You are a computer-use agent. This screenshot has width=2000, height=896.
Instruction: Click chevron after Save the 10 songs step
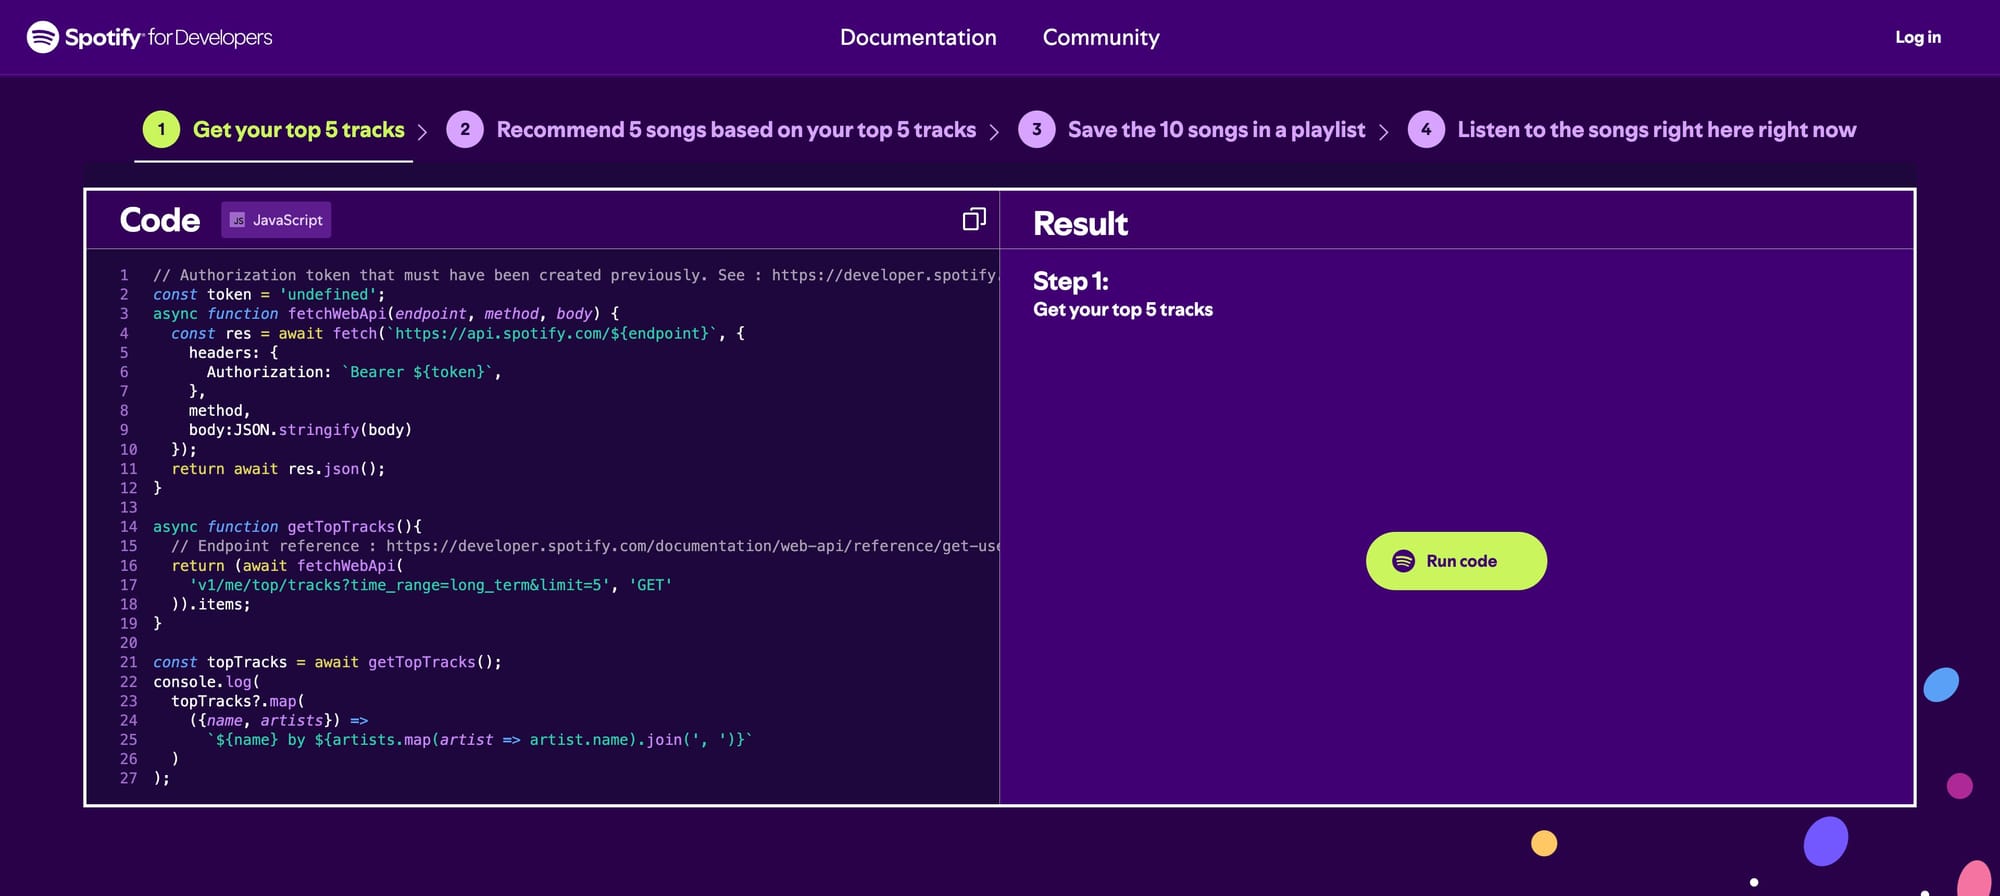(x=1384, y=132)
